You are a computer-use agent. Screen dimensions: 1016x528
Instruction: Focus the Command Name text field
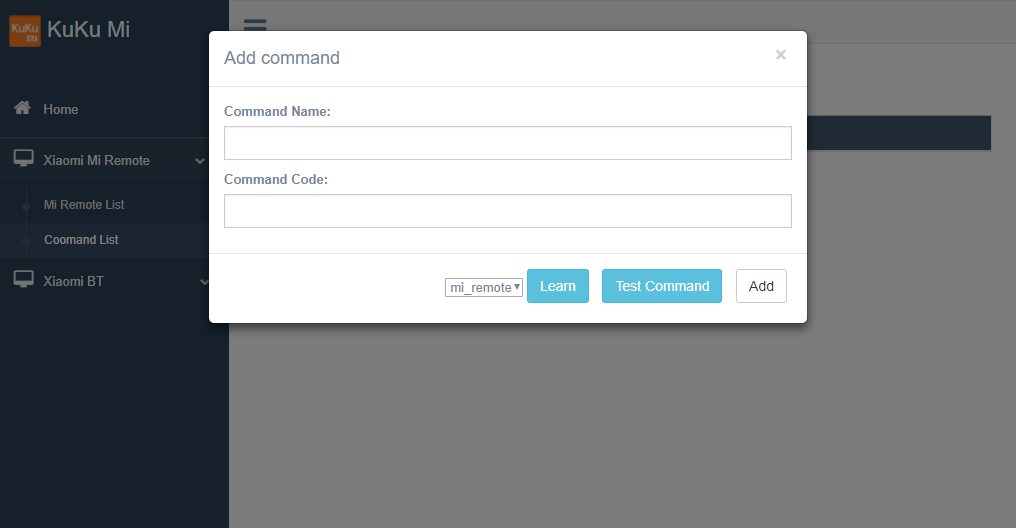tap(507, 143)
